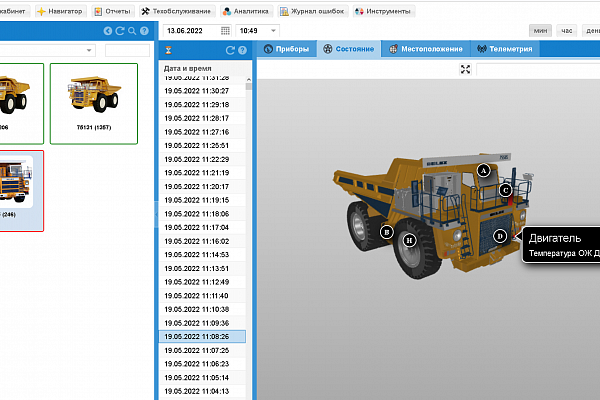Image resolution: width=600 pixels, height=400 pixels.
Task: Click the scroll-up arrow of the time list
Action: point(249,80)
